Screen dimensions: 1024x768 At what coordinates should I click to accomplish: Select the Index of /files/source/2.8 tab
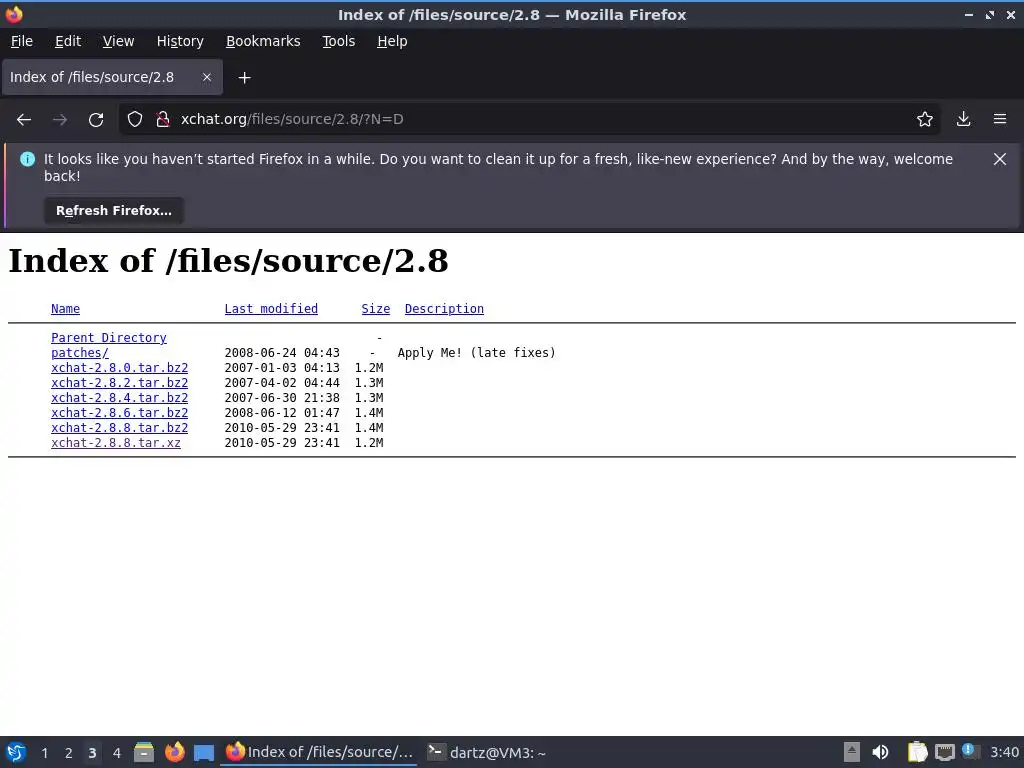(x=112, y=77)
